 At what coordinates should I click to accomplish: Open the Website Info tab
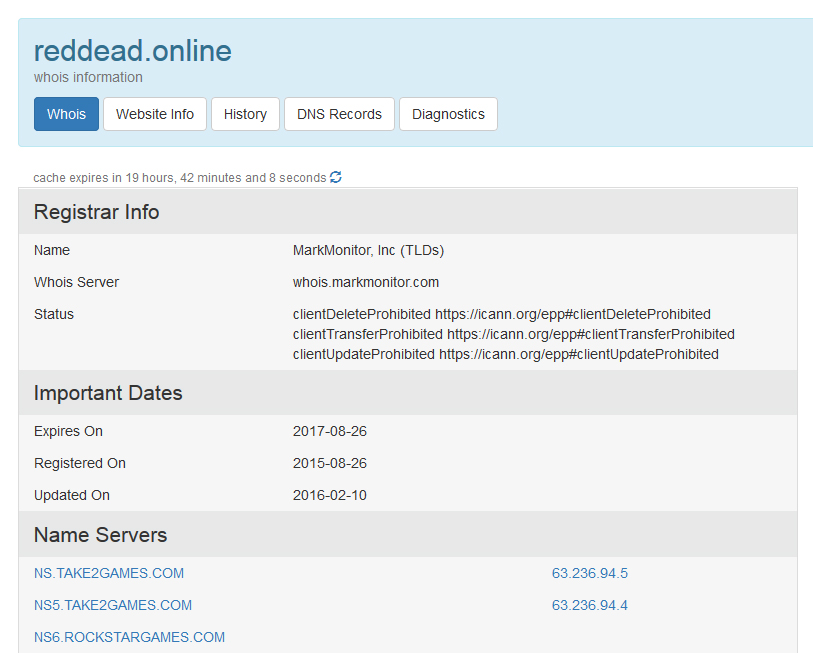point(155,114)
